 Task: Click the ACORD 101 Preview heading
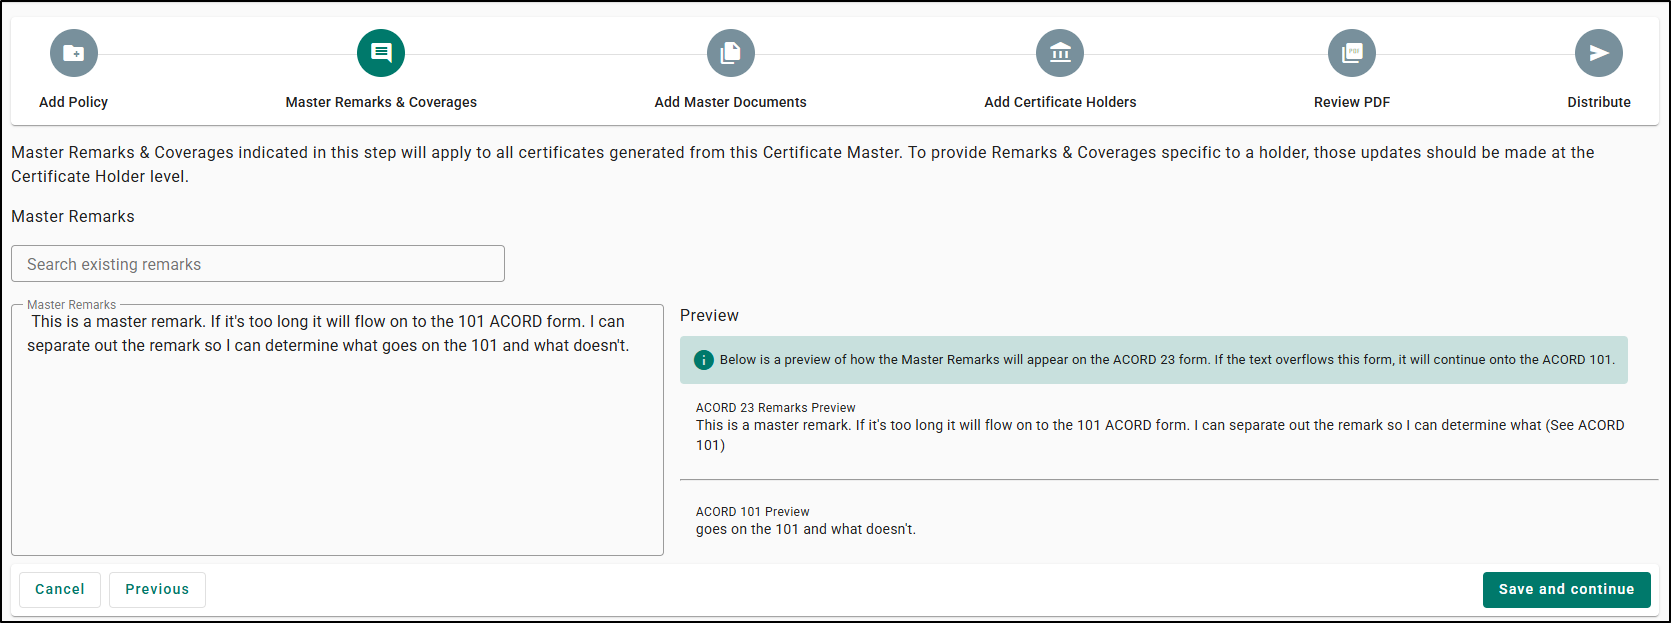pyautogui.click(x=753, y=512)
